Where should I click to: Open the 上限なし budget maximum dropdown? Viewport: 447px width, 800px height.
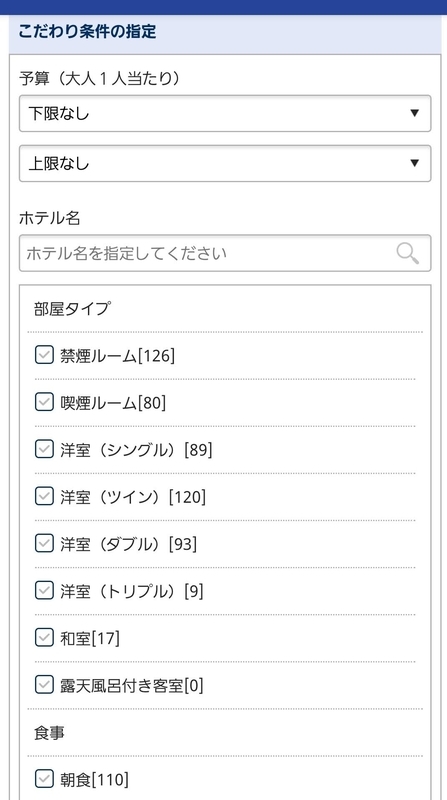pos(225,163)
